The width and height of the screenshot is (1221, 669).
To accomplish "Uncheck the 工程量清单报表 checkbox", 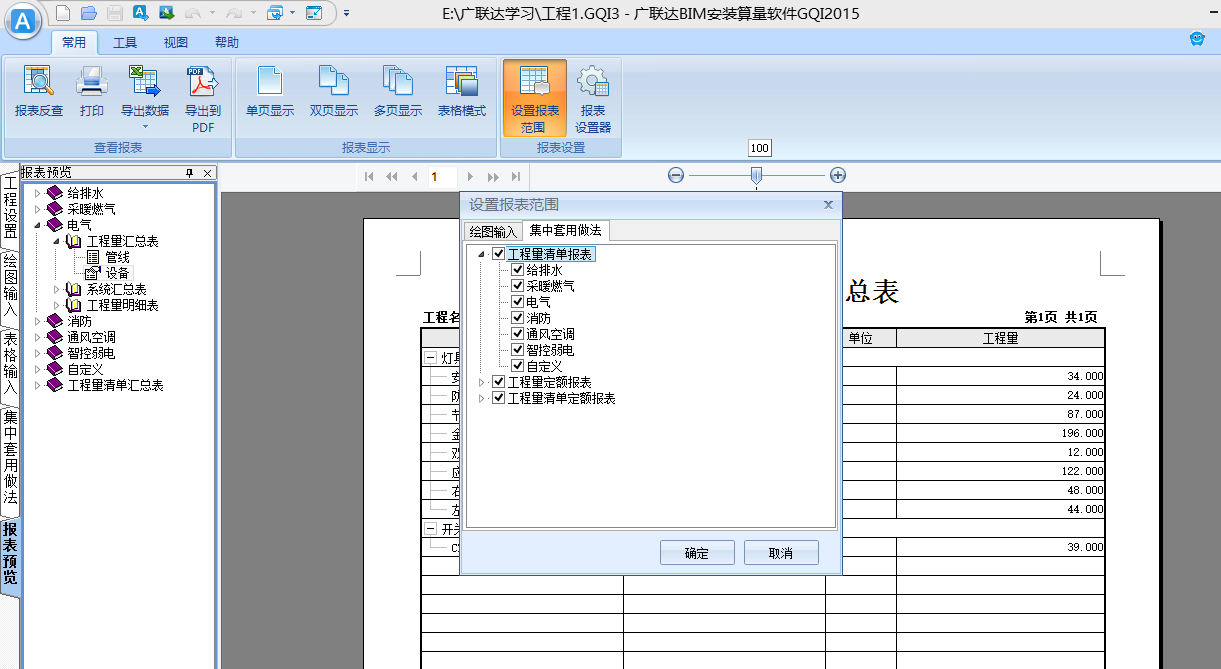I will 498,254.
